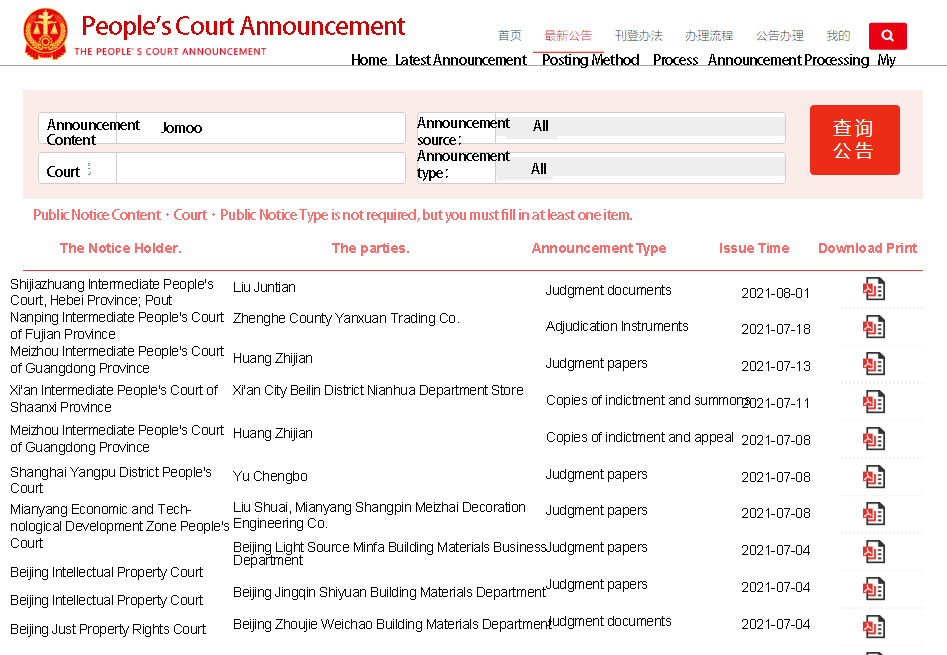The image size is (947, 655).
Task: Download PDF for Xi'an Nianhua Department Store
Action: coord(874,401)
